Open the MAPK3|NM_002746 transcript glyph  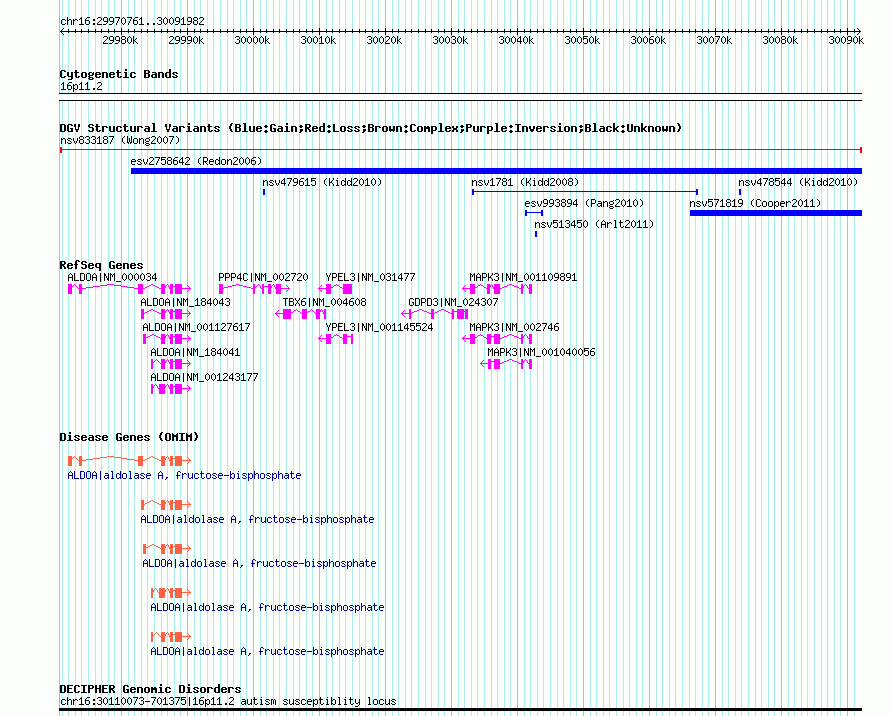pos(497,339)
